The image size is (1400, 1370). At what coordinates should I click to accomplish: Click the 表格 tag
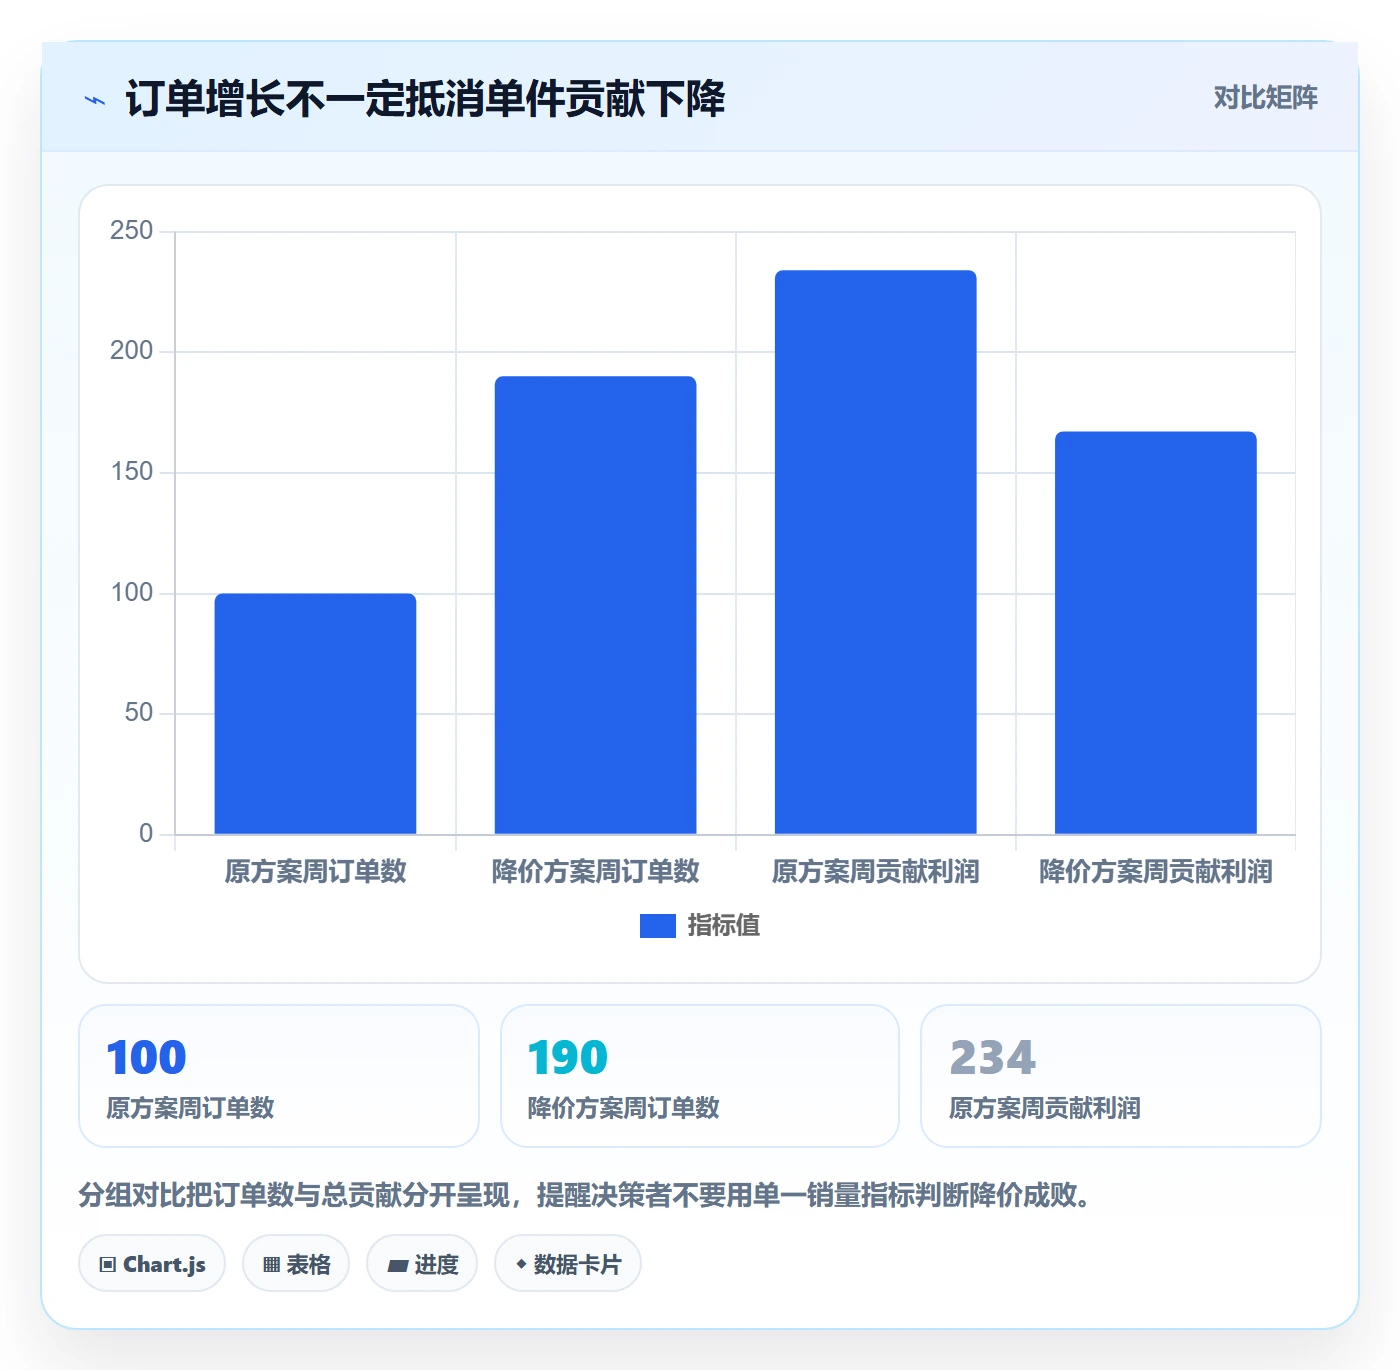(296, 1264)
